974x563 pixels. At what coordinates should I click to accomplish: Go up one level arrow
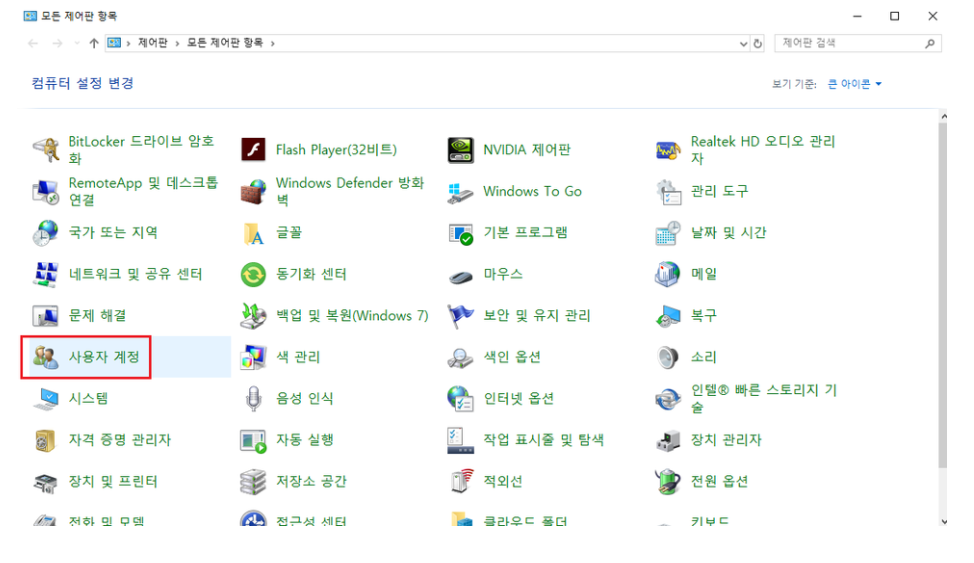click(x=94, y=43)
